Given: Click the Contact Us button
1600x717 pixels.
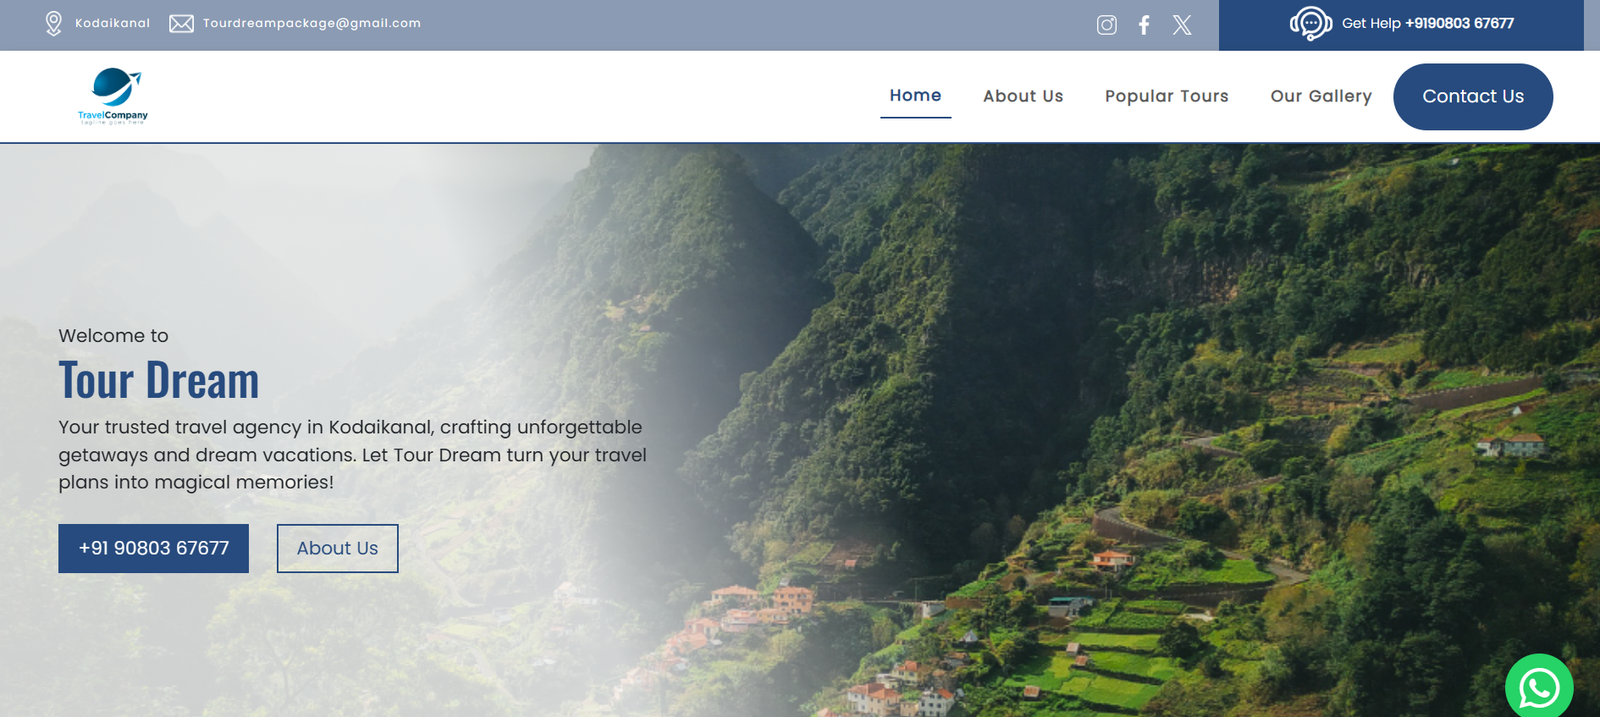Looking at the screenshot, I should (1473, 97).
